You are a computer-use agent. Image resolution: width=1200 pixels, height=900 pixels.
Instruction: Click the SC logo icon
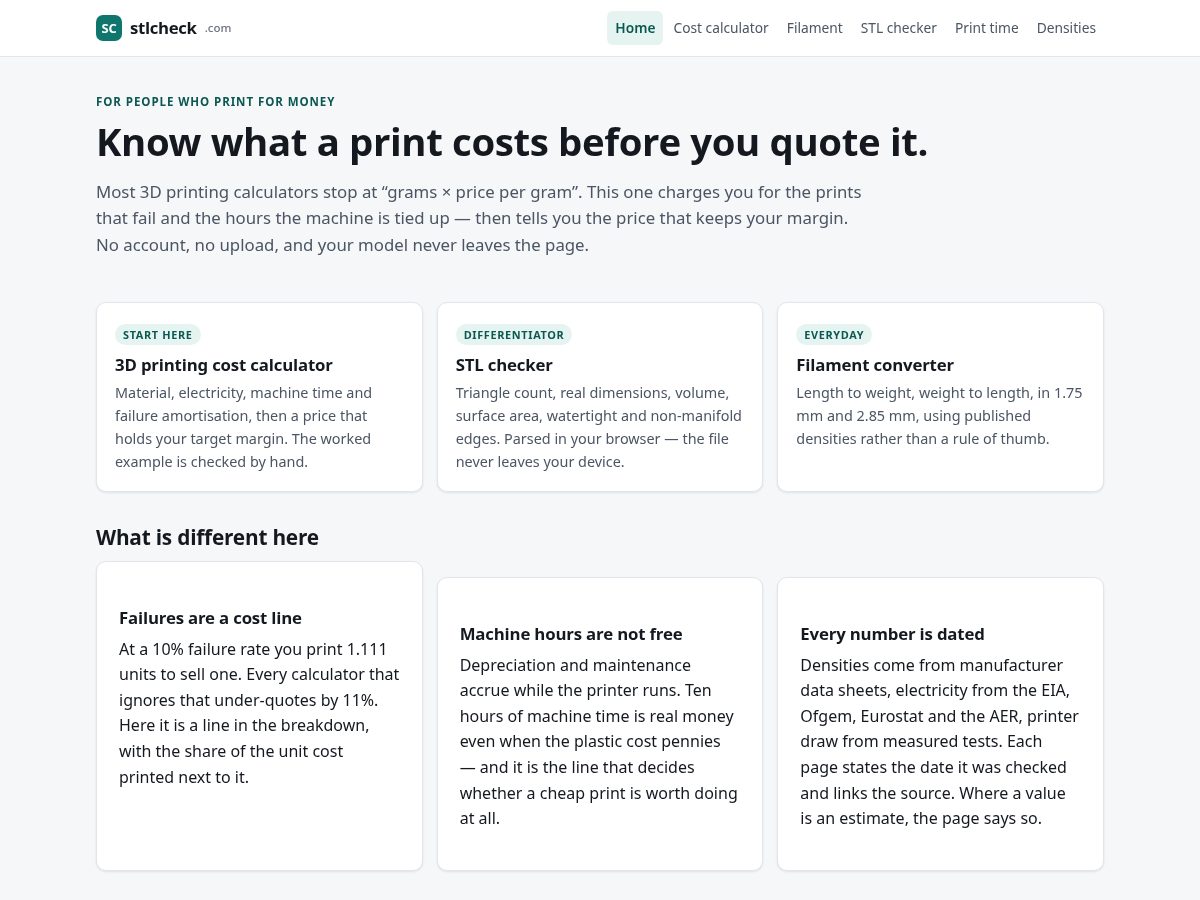(x=109, y=28)
